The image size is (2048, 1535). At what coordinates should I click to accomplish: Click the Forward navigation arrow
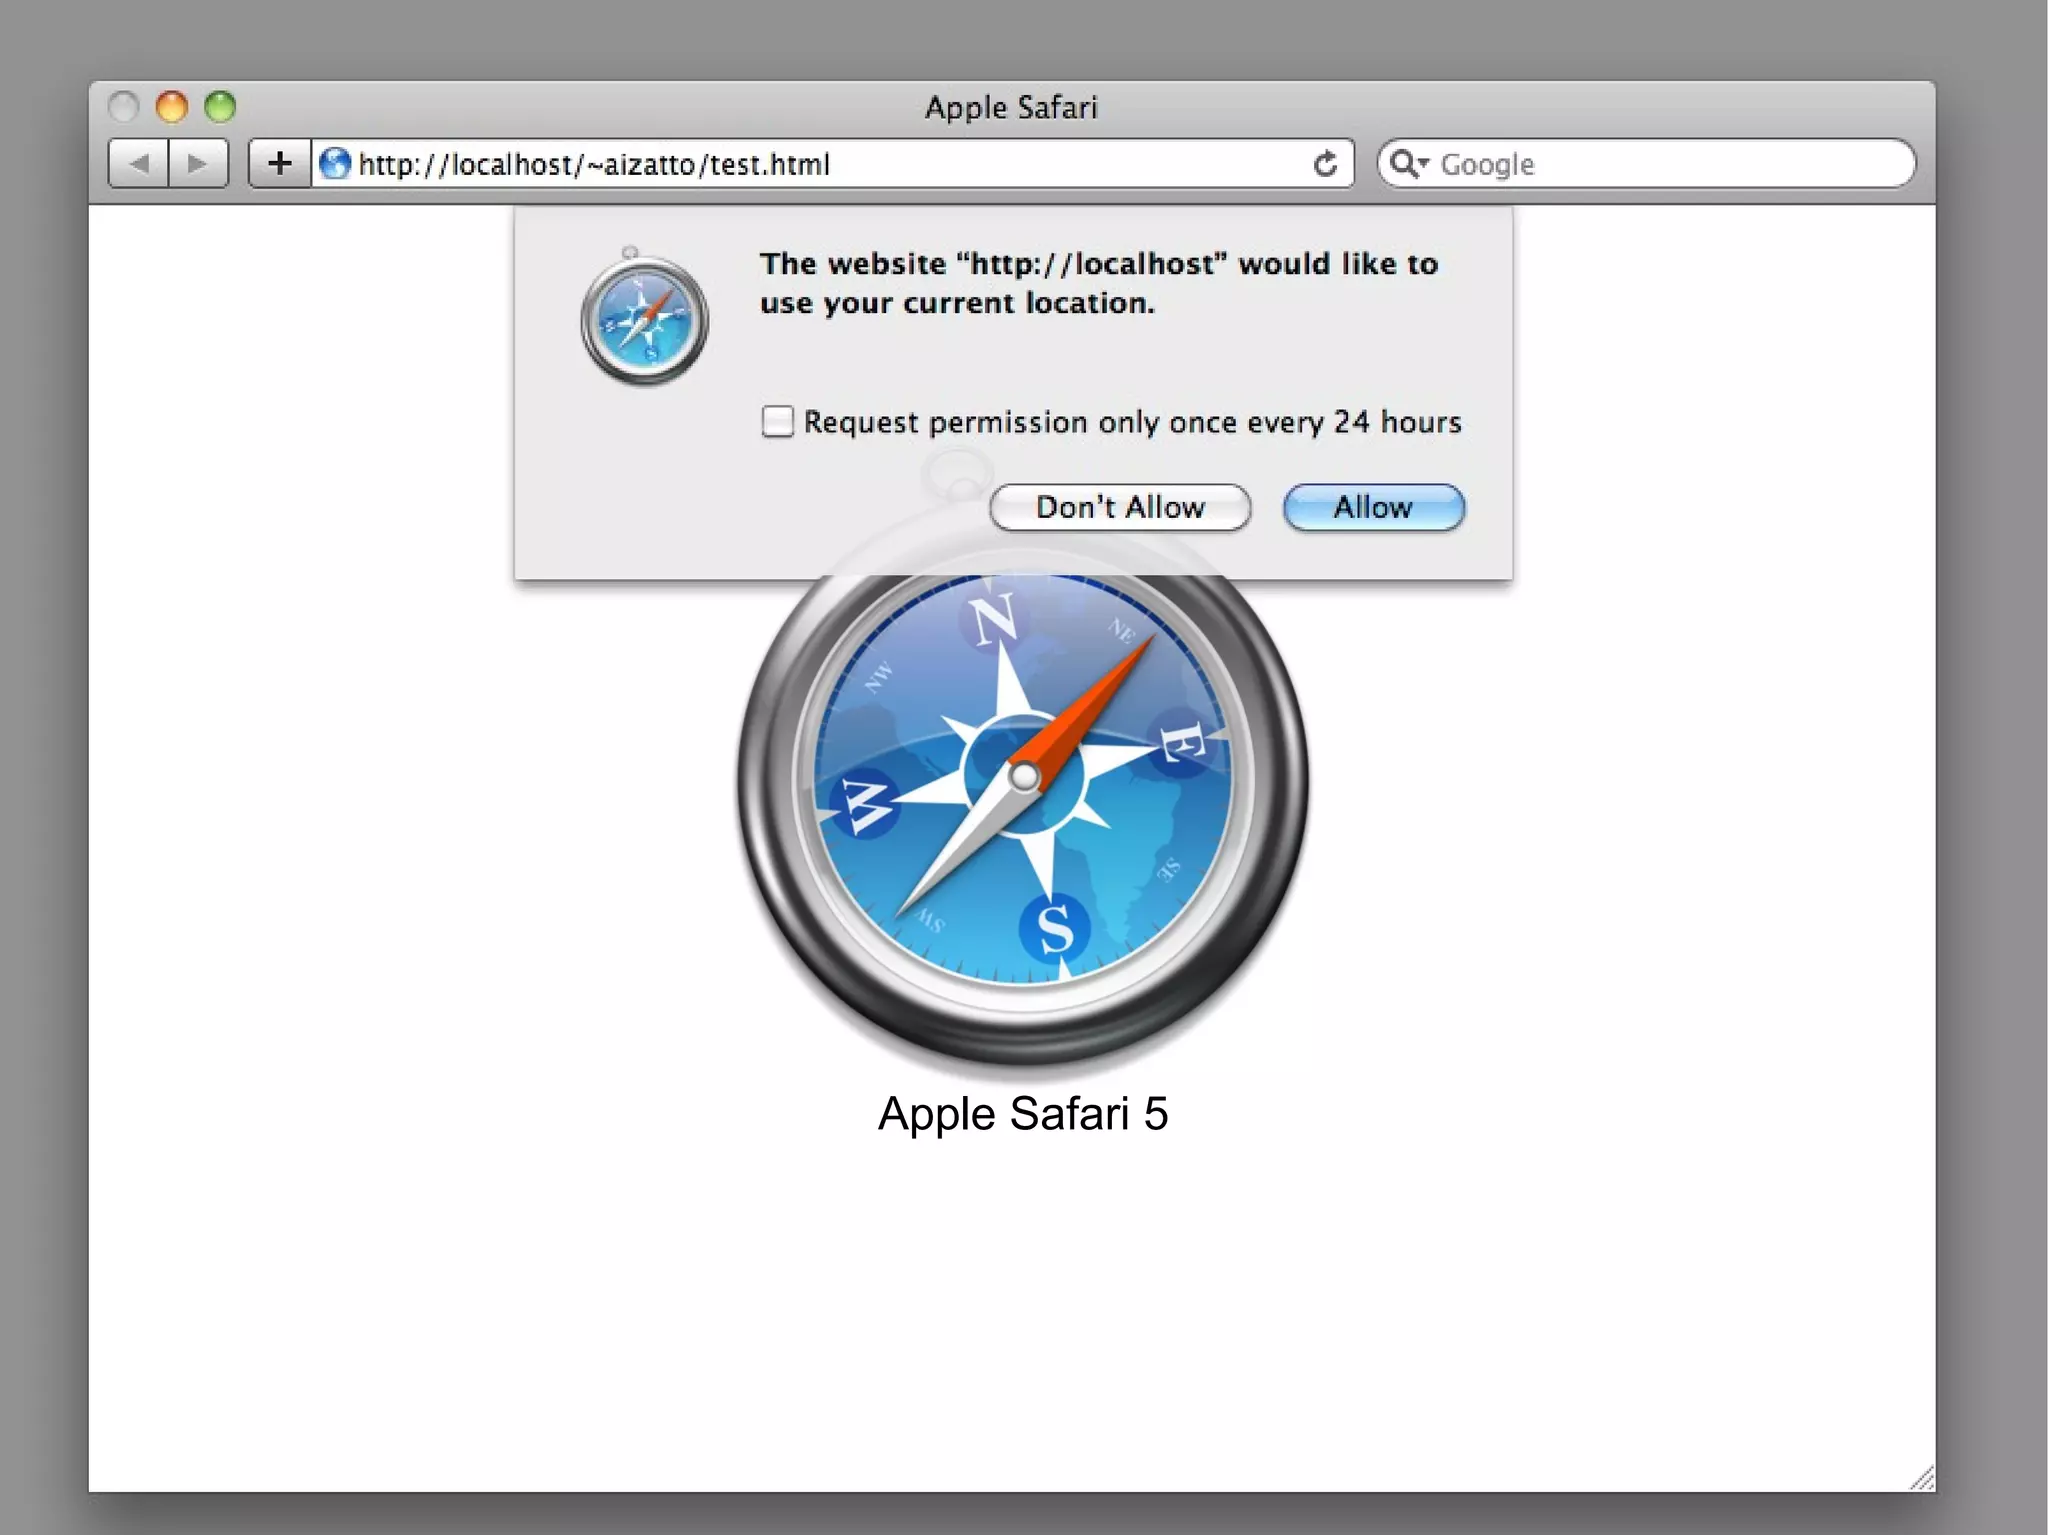tap(199, 164)
